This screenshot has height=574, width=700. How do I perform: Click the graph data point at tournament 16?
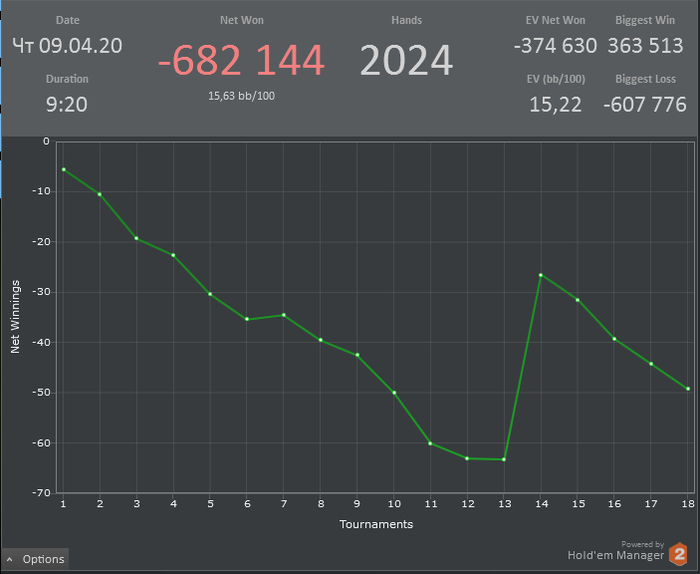pyautogui.click(x=614, y=339)
